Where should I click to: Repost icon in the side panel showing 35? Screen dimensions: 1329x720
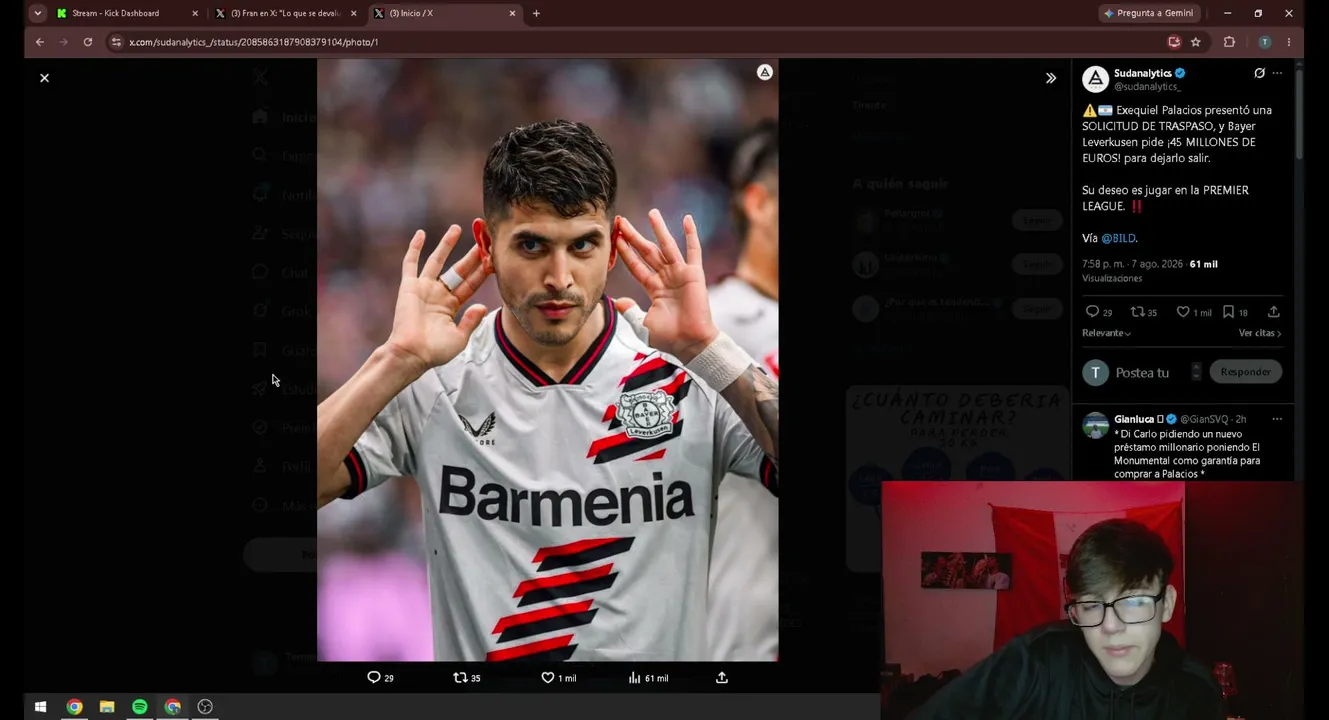[1137, 312]
